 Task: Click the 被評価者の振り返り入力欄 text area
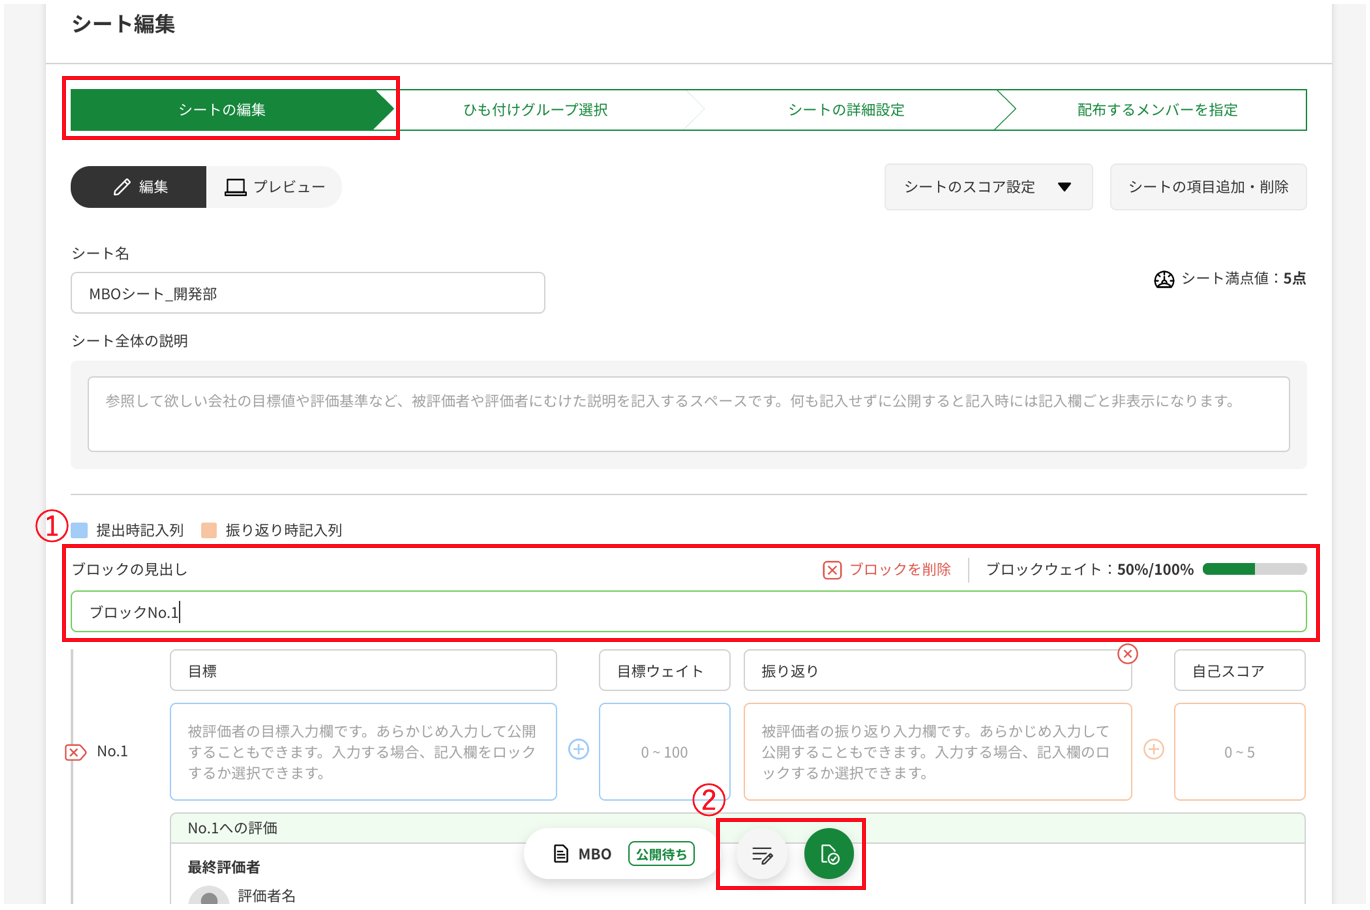(937, 752)
